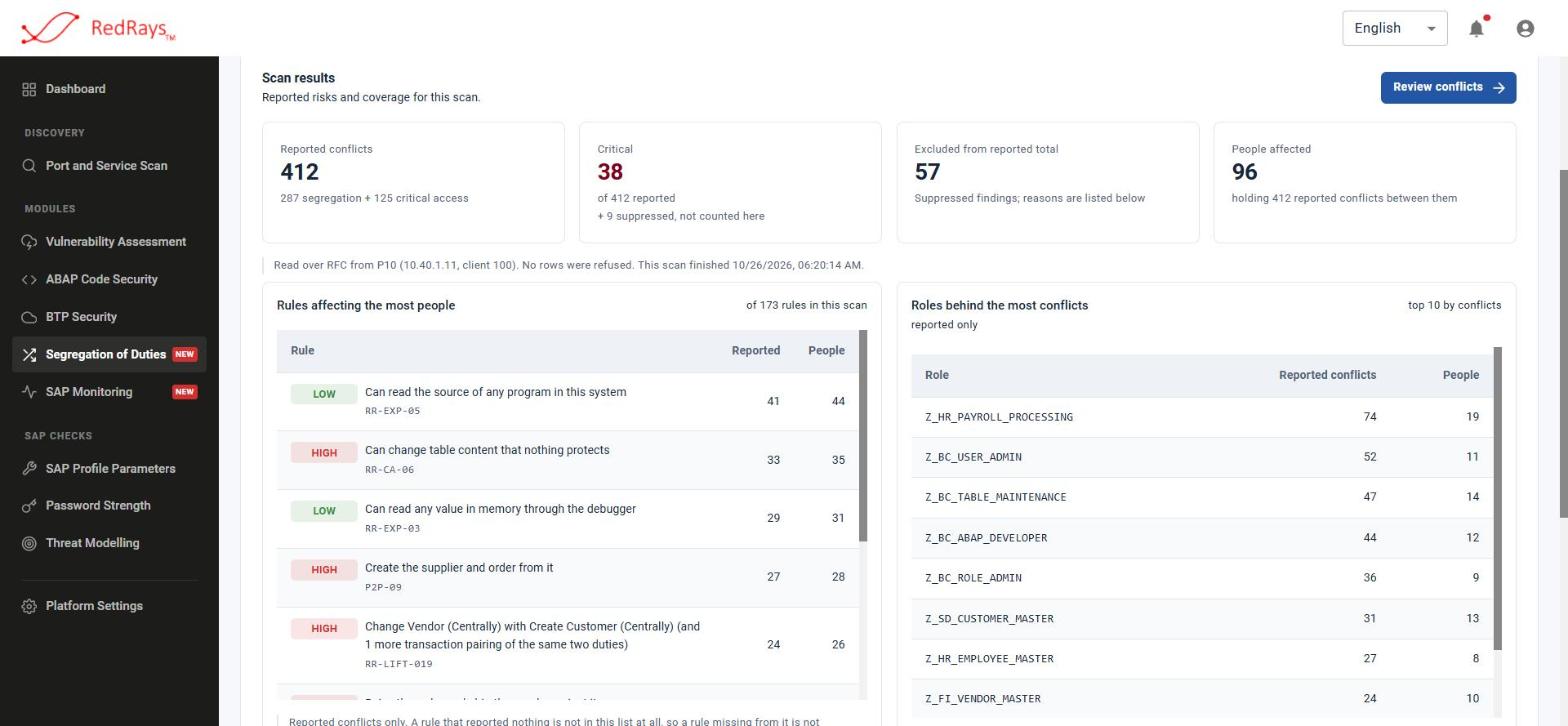Open SAP Monitoring page
This screenshot has width=1568, height=726.
click(x=109, y=392)
